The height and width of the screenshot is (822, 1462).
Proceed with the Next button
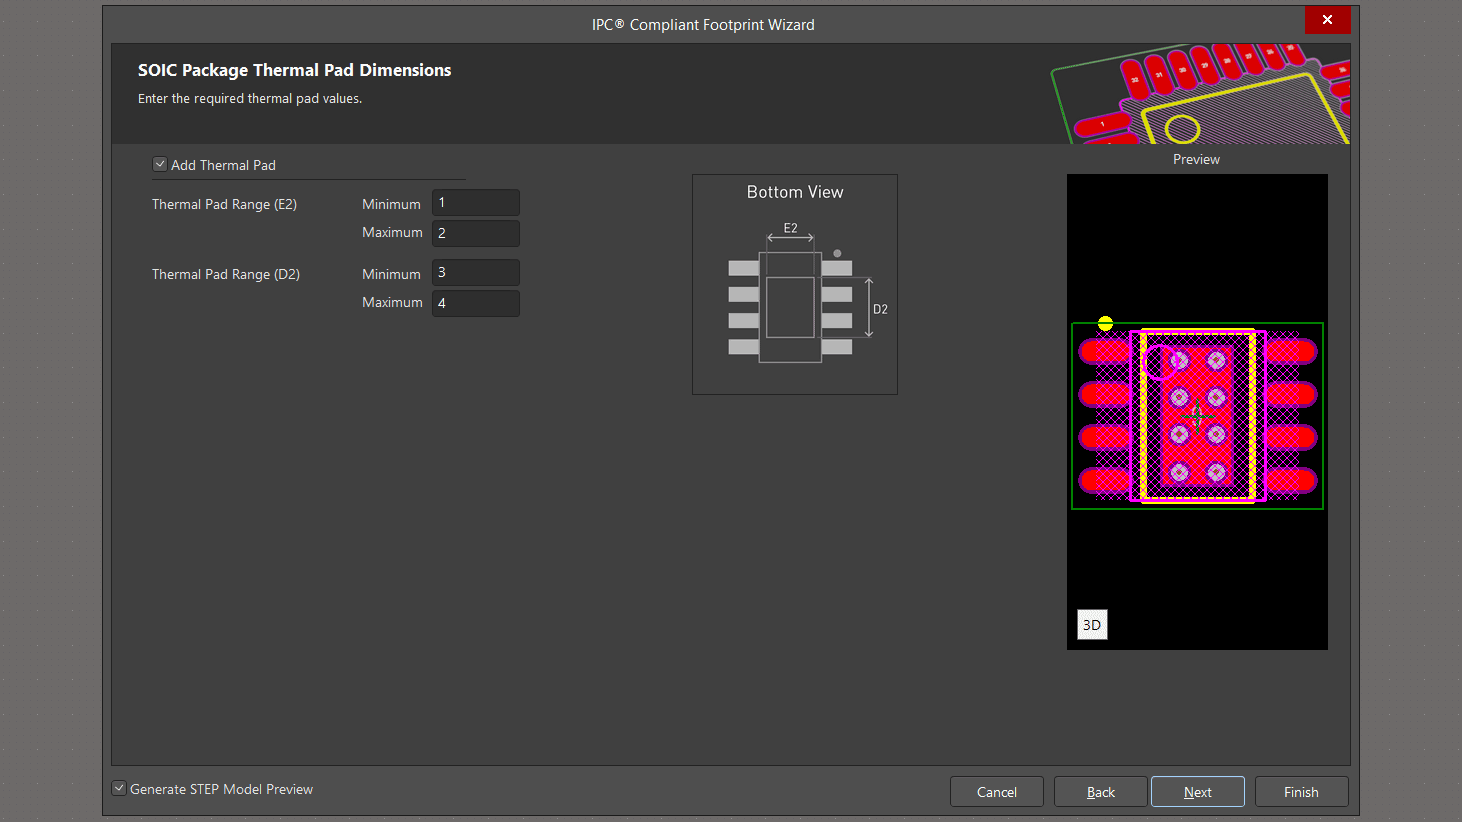click(1197, 792)
